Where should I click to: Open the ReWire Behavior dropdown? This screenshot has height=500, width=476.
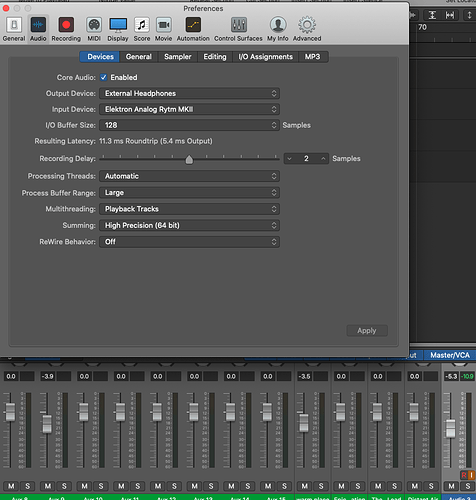coord(189,242)
